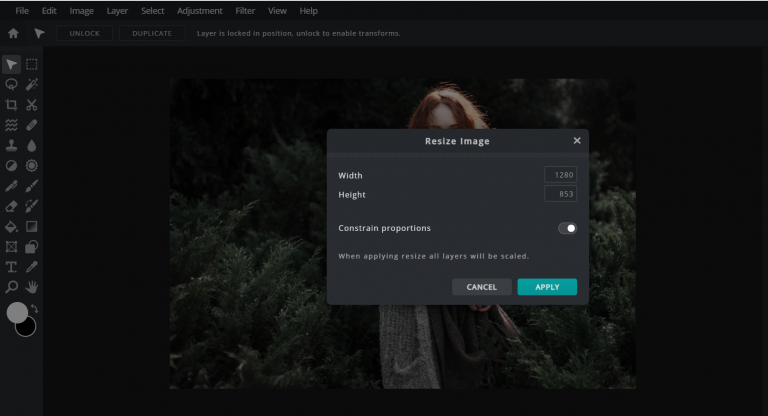Open the Image menu

tap(81, 11)
